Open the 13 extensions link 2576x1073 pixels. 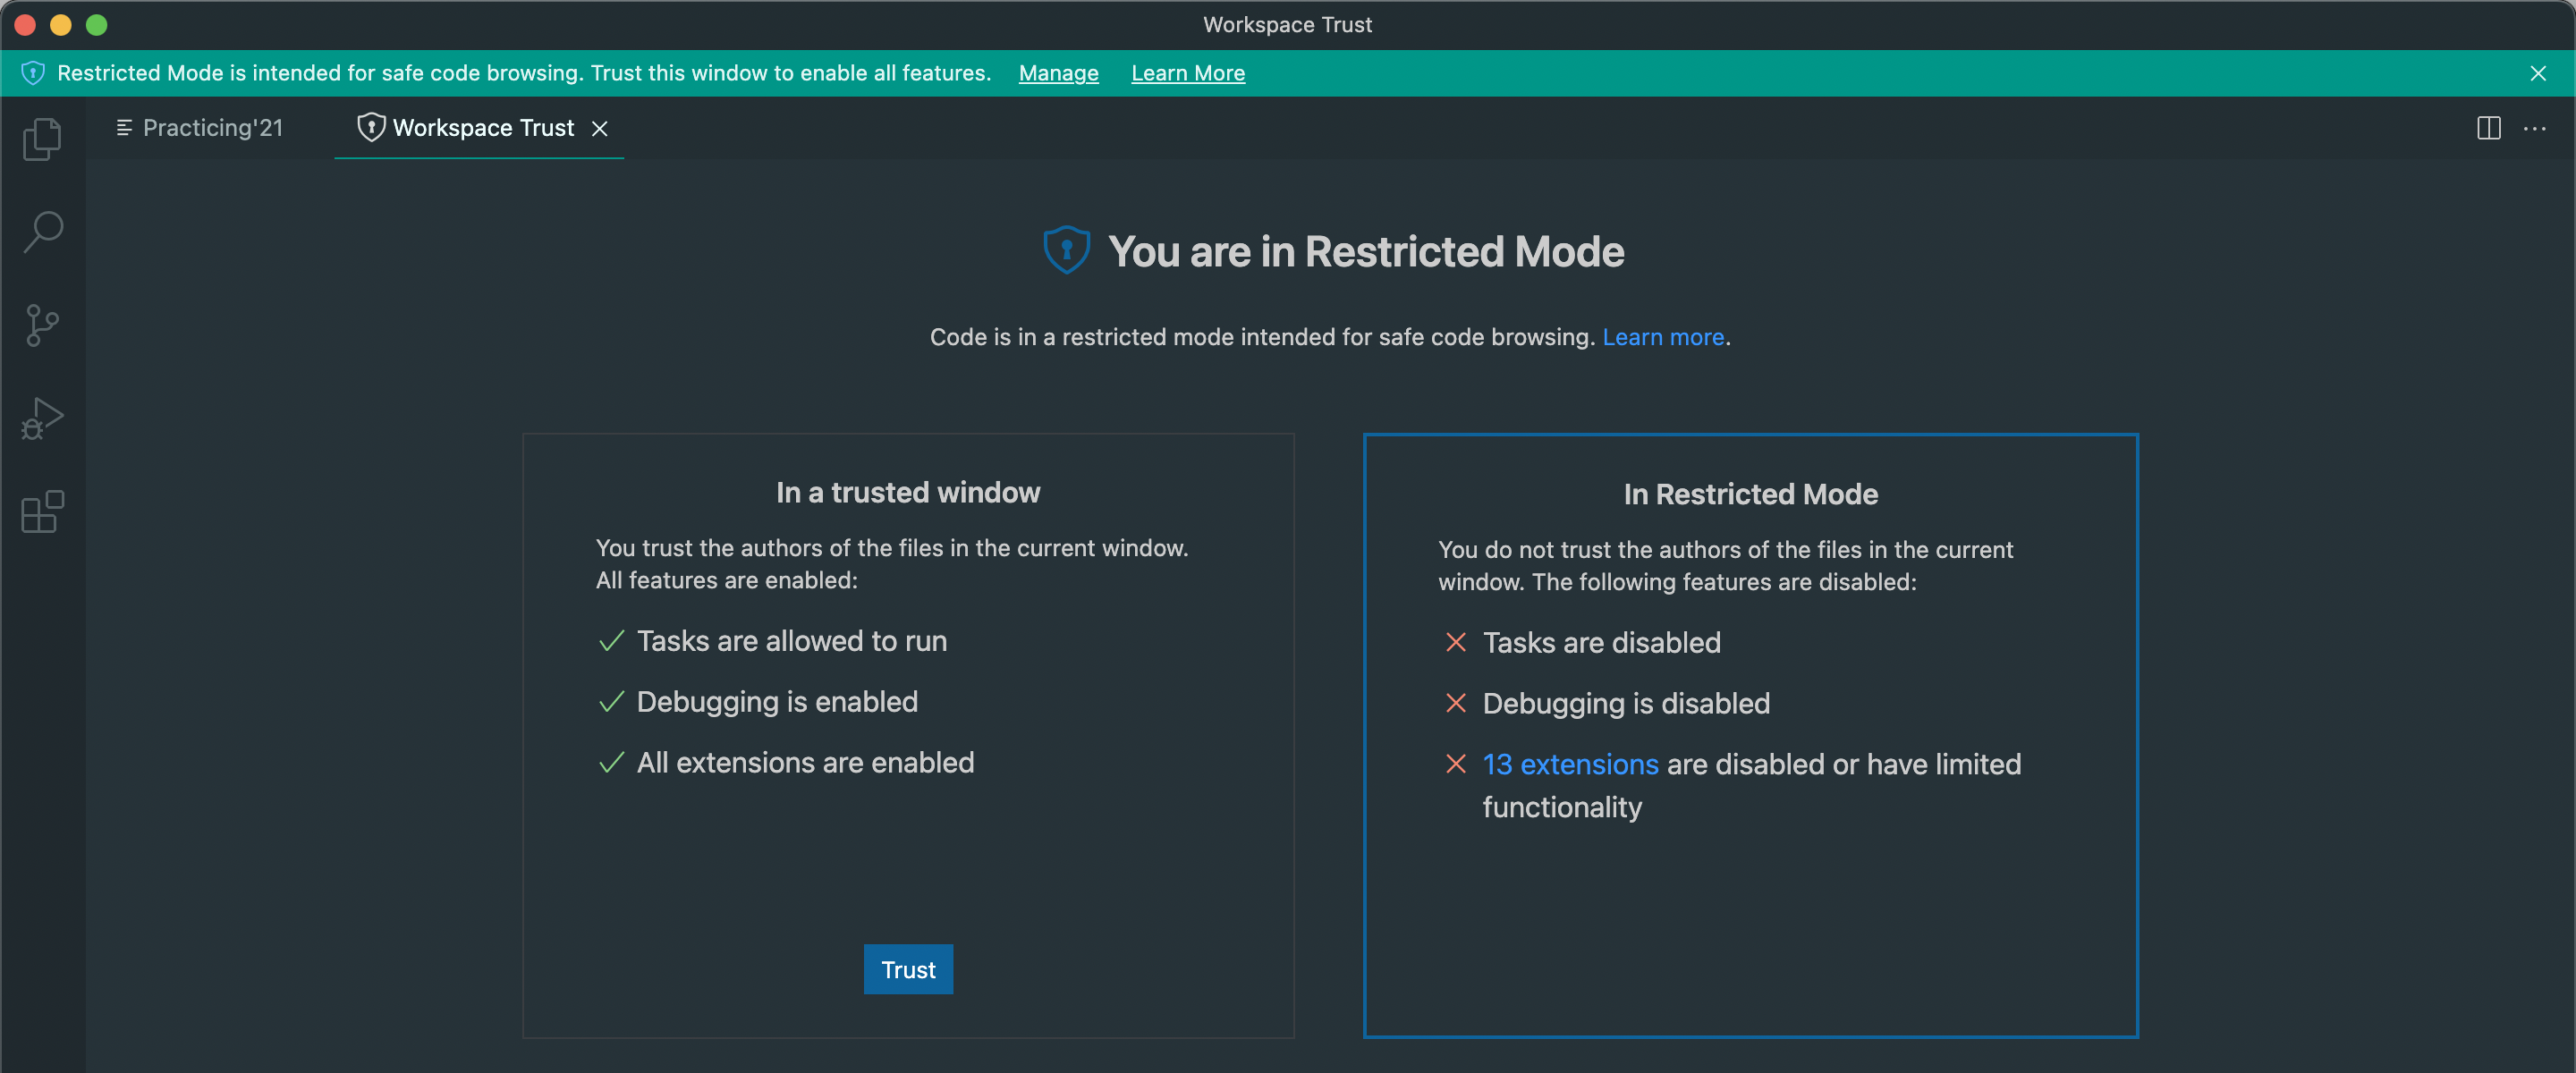coord(1570,764)
